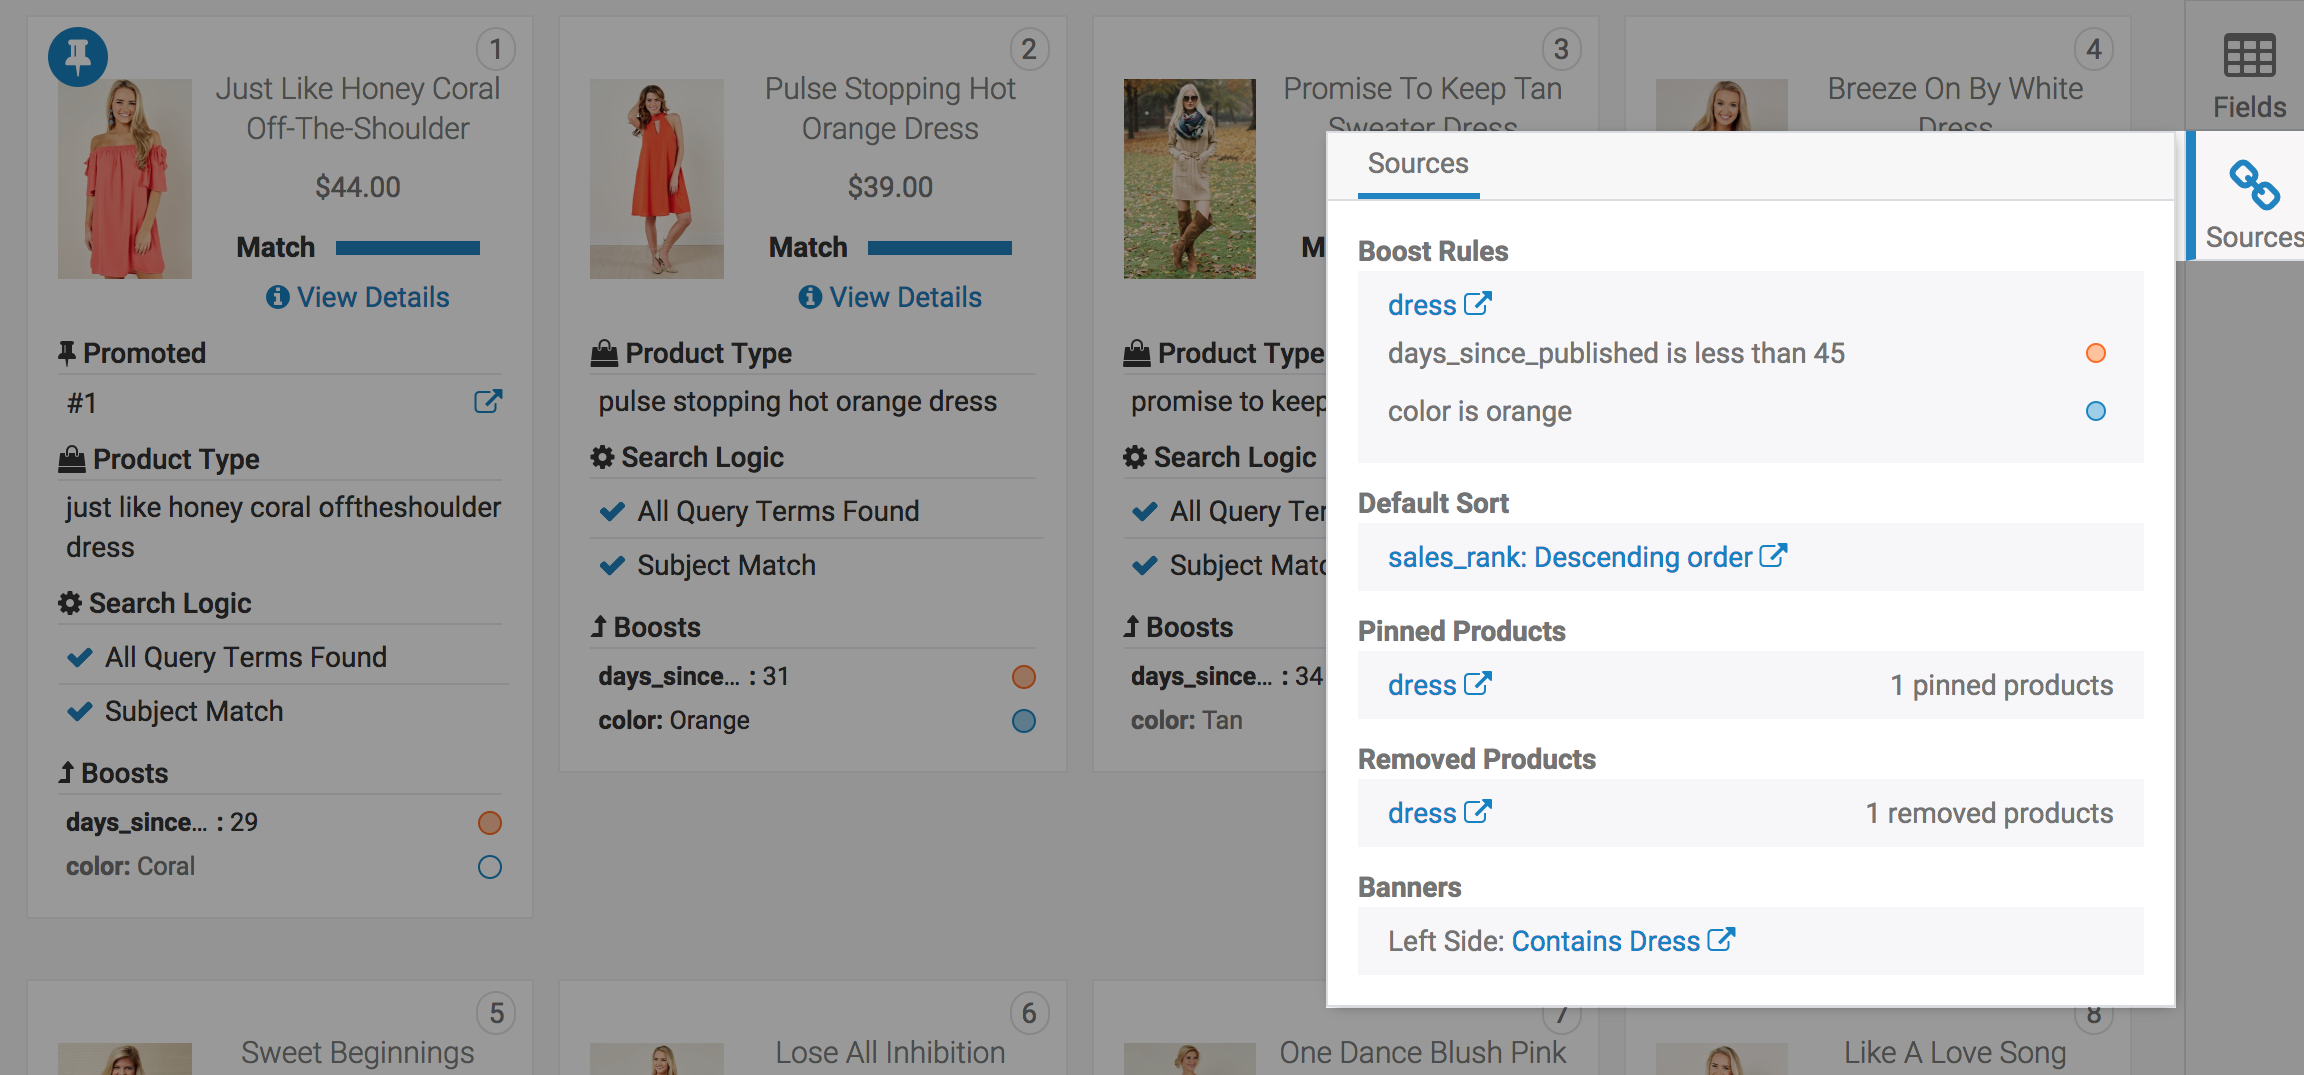Click external link icon beside Boost Rules dress
Image resolution: width=2304 pixels, height=1075 pixels.
pos(1477,304)
